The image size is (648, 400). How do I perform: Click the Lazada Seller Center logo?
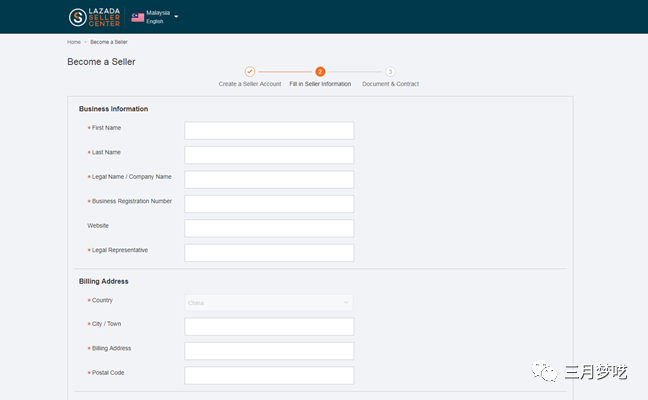point(95,17)
